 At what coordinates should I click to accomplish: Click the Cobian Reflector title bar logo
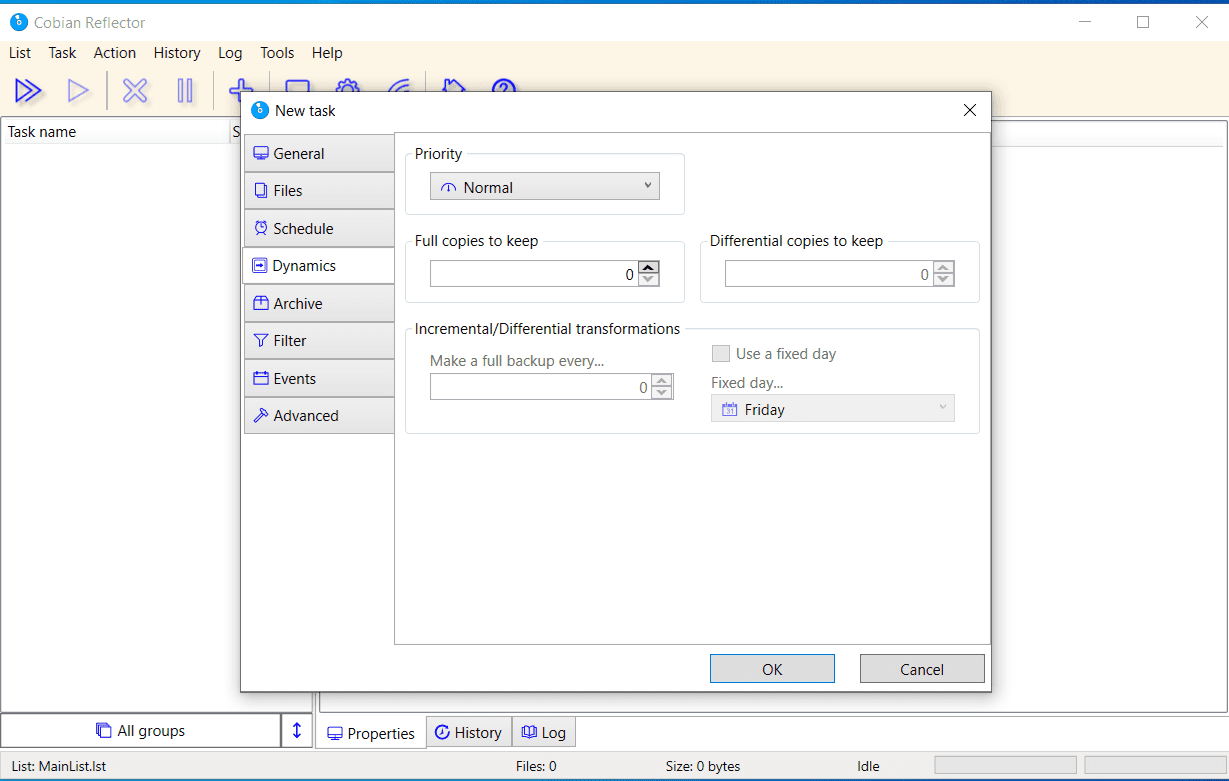click(19, 22)
